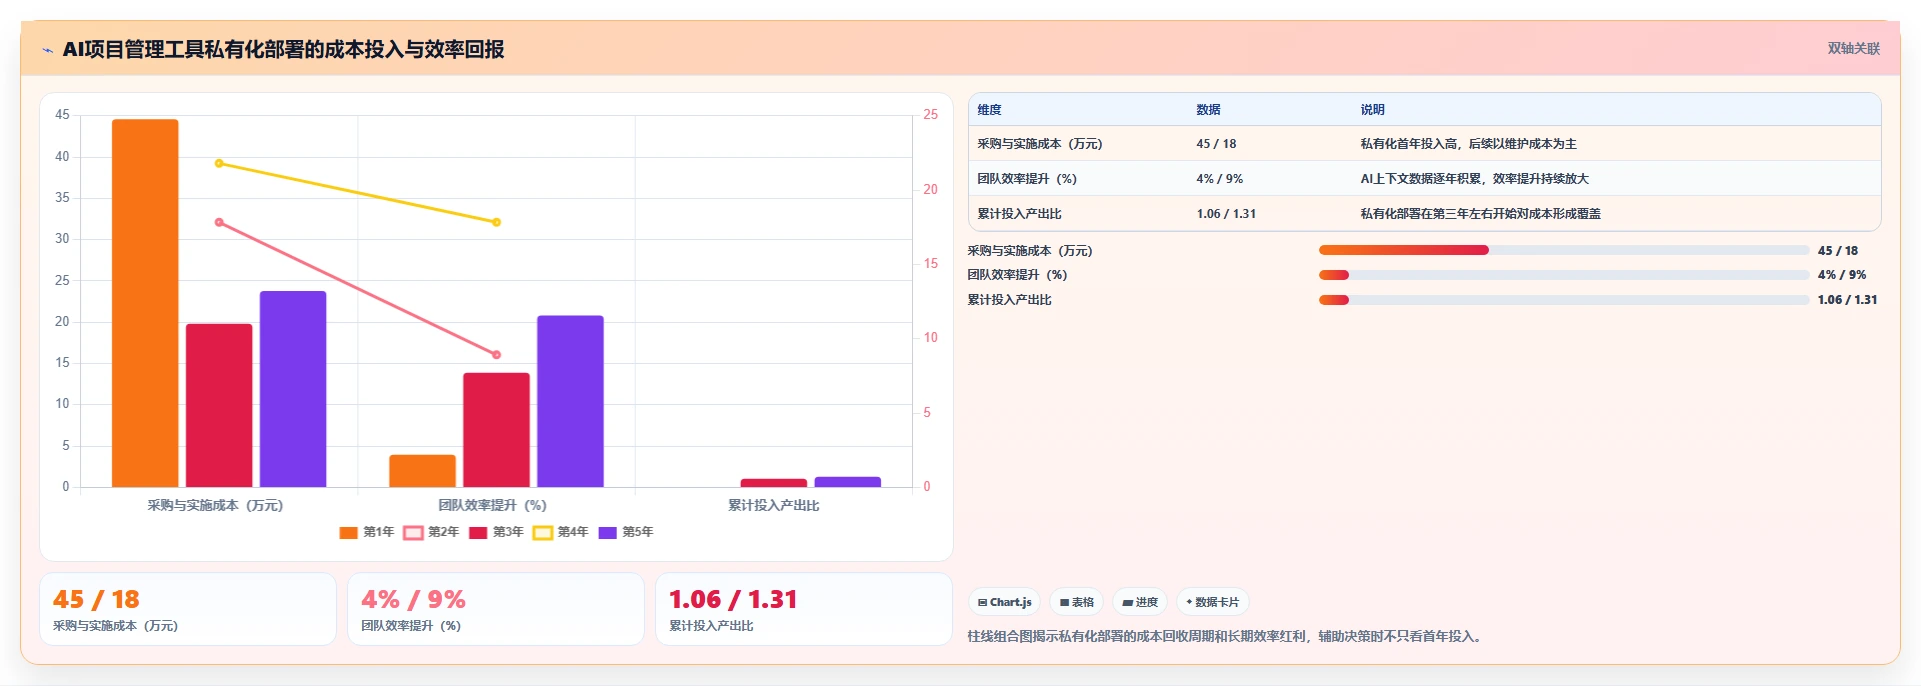Open the 1.06 / 1.31 stat card
This screenshot has height=686, width=1921.
(804, 609)
